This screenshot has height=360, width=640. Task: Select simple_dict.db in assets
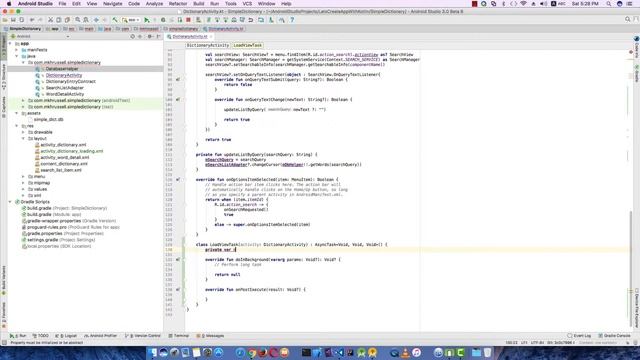[48, 119]
